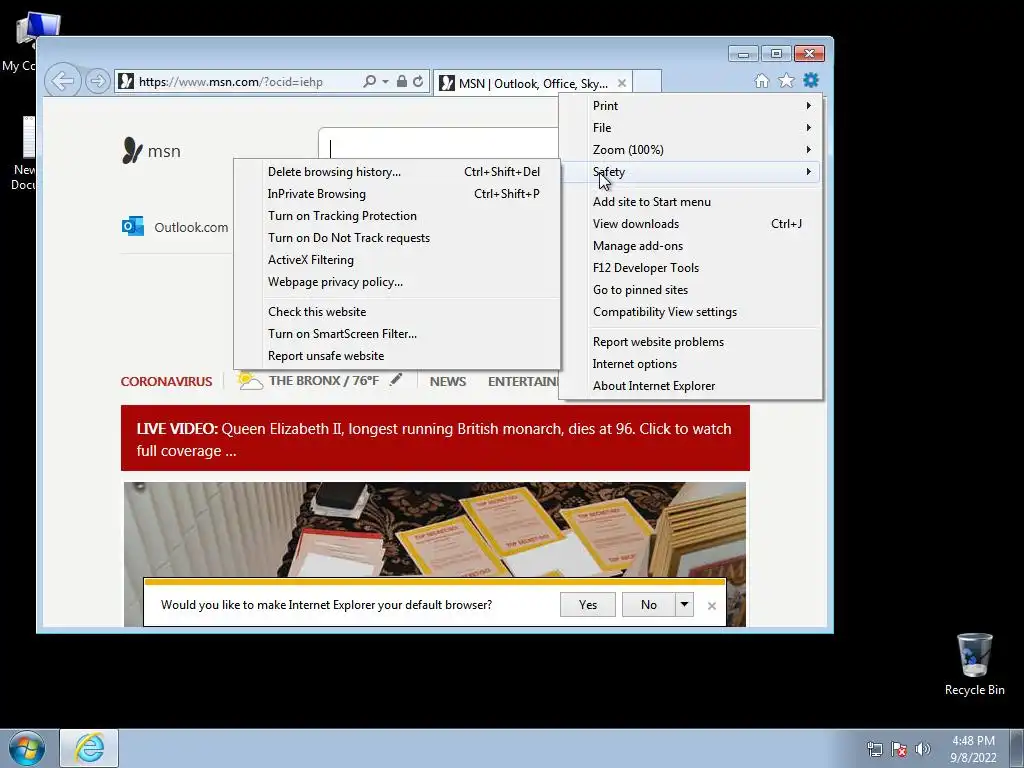The width and height of the screenshot is (1024, 768).
Task: Open a new blank tab
Action: pos(647,82)
